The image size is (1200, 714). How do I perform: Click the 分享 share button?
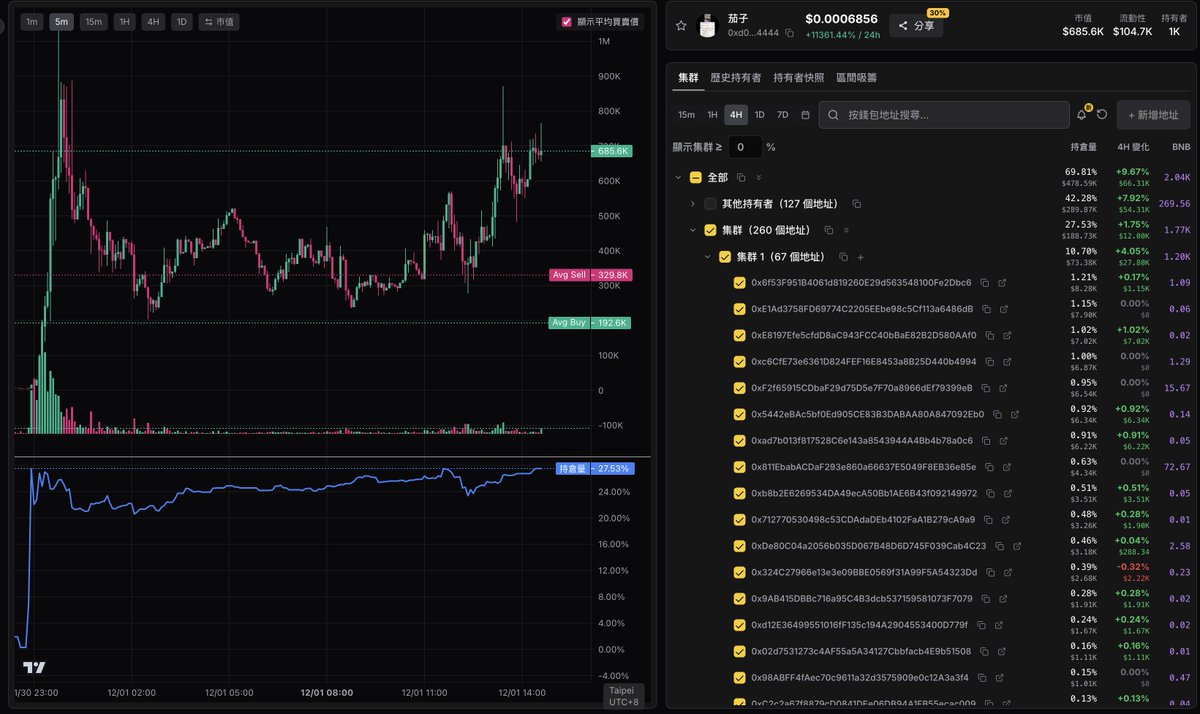pos(916,26)
